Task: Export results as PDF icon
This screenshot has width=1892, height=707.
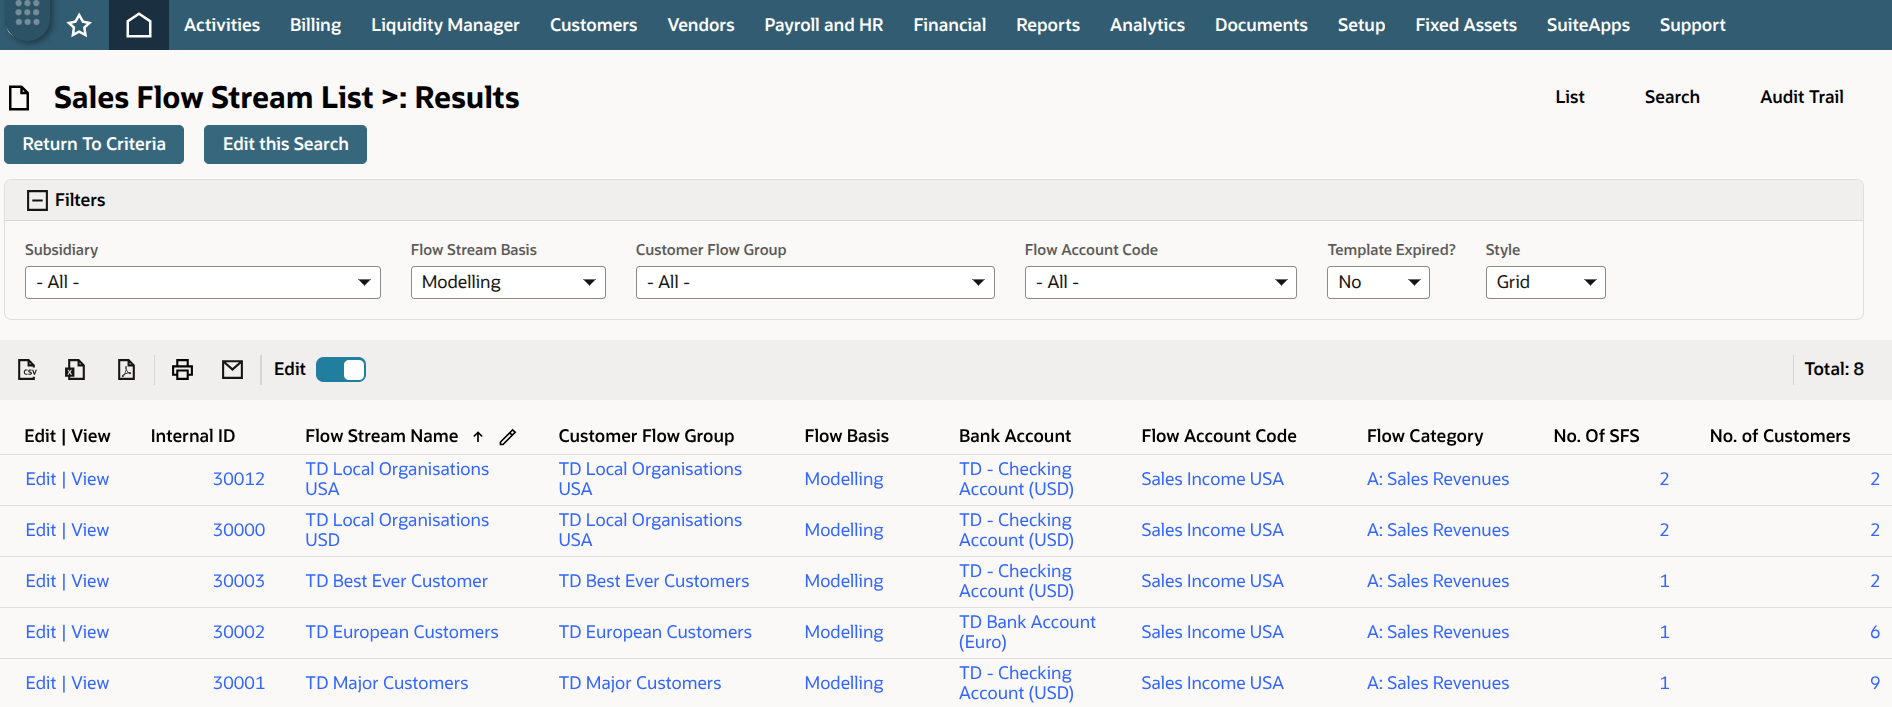Action: 126,370
